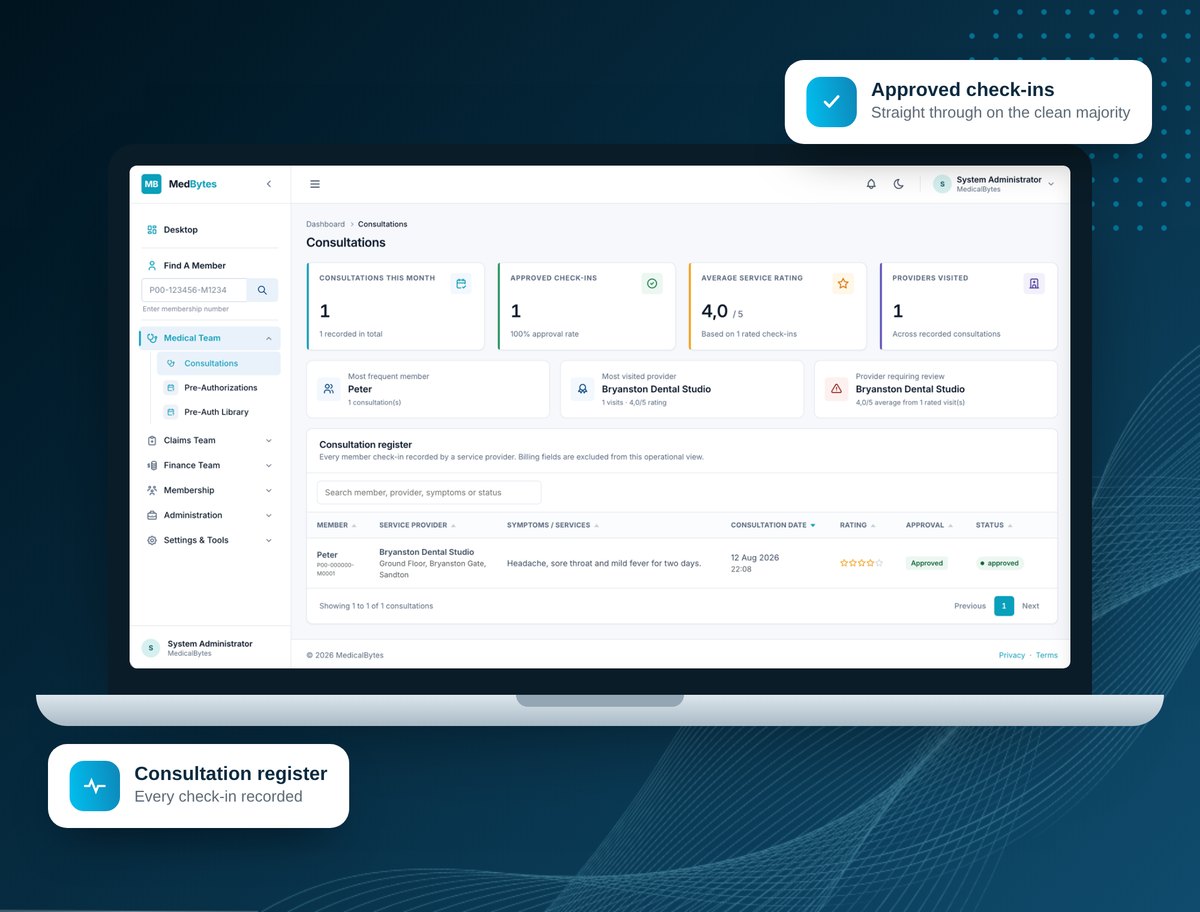
Task: Click the calendar icon on Consultations This Month card
Action: tap(461, 284)
